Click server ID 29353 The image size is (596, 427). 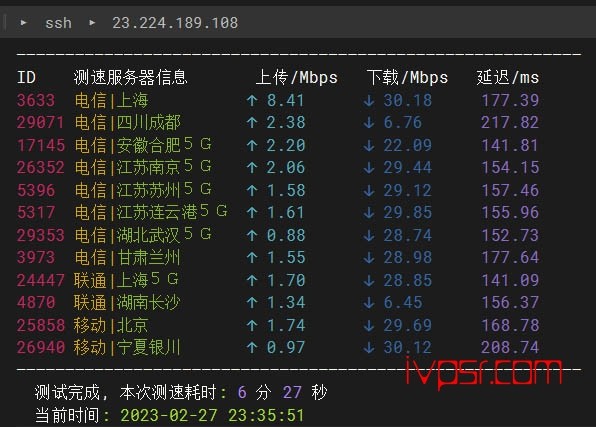point(40,235)
